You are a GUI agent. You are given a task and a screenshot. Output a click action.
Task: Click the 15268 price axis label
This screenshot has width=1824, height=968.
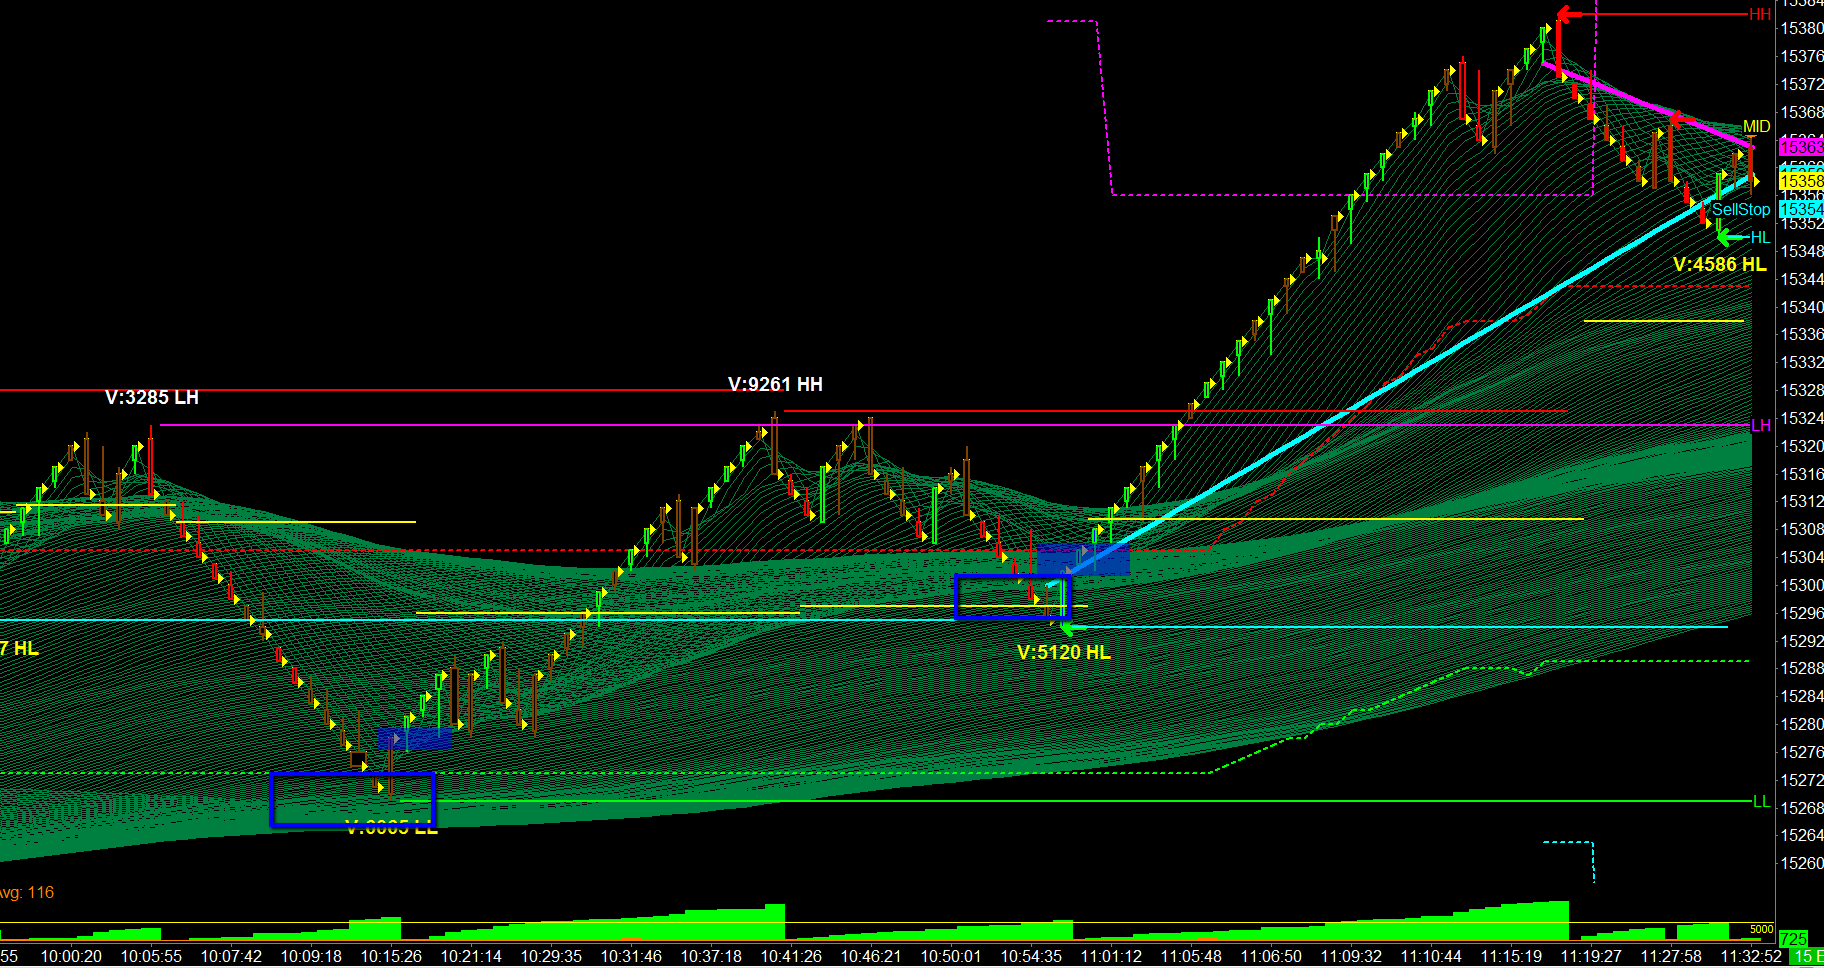1802,808
